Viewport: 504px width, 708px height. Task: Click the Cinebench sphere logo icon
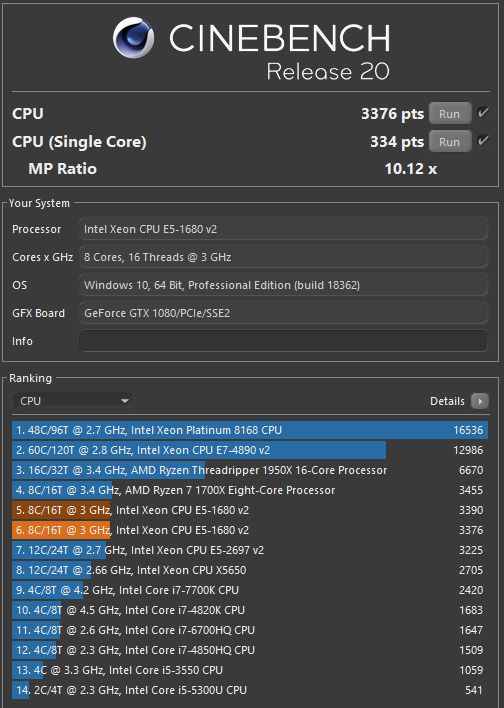[x=134, y=38]
